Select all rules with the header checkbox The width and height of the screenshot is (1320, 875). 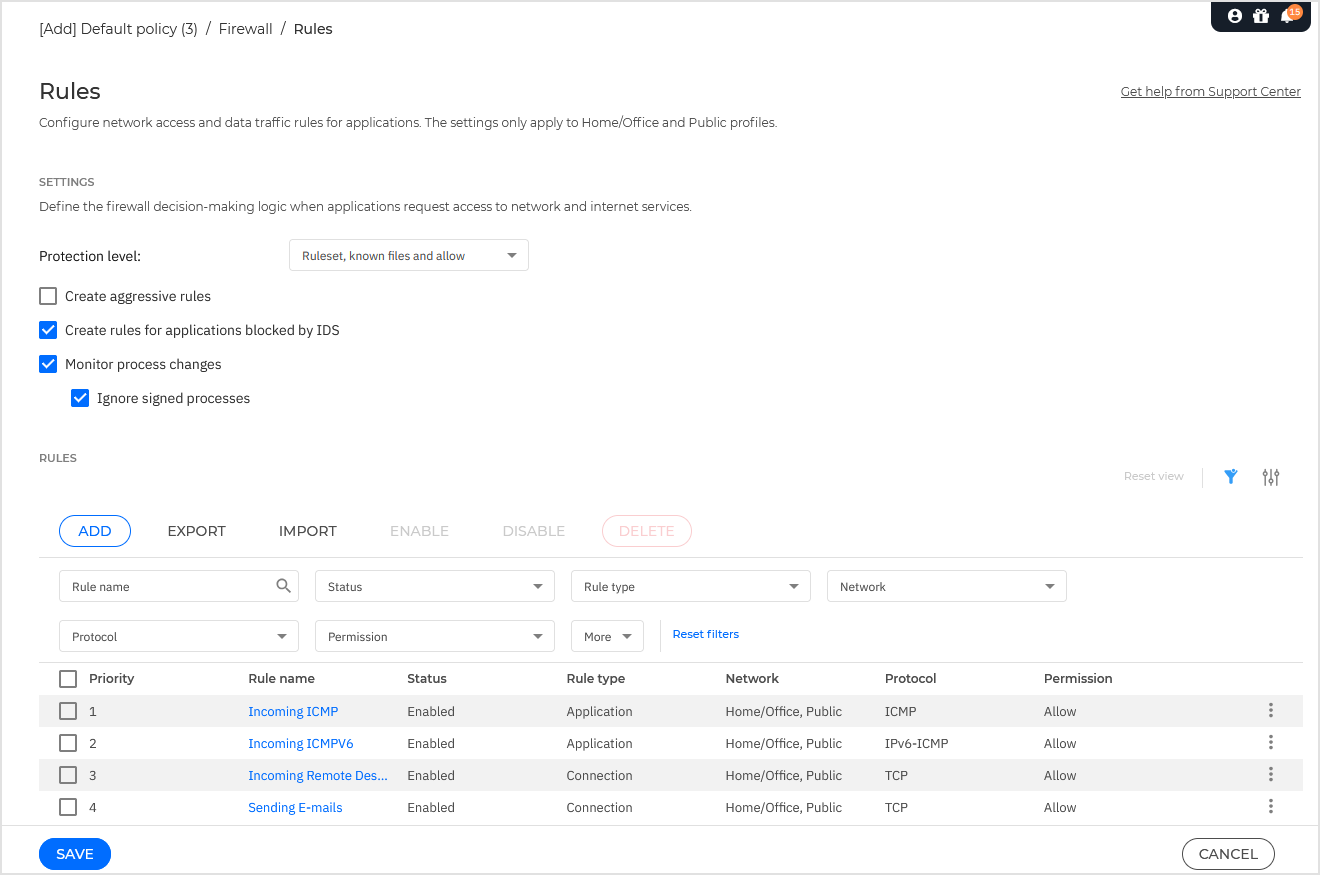click(x=68, y=679)
